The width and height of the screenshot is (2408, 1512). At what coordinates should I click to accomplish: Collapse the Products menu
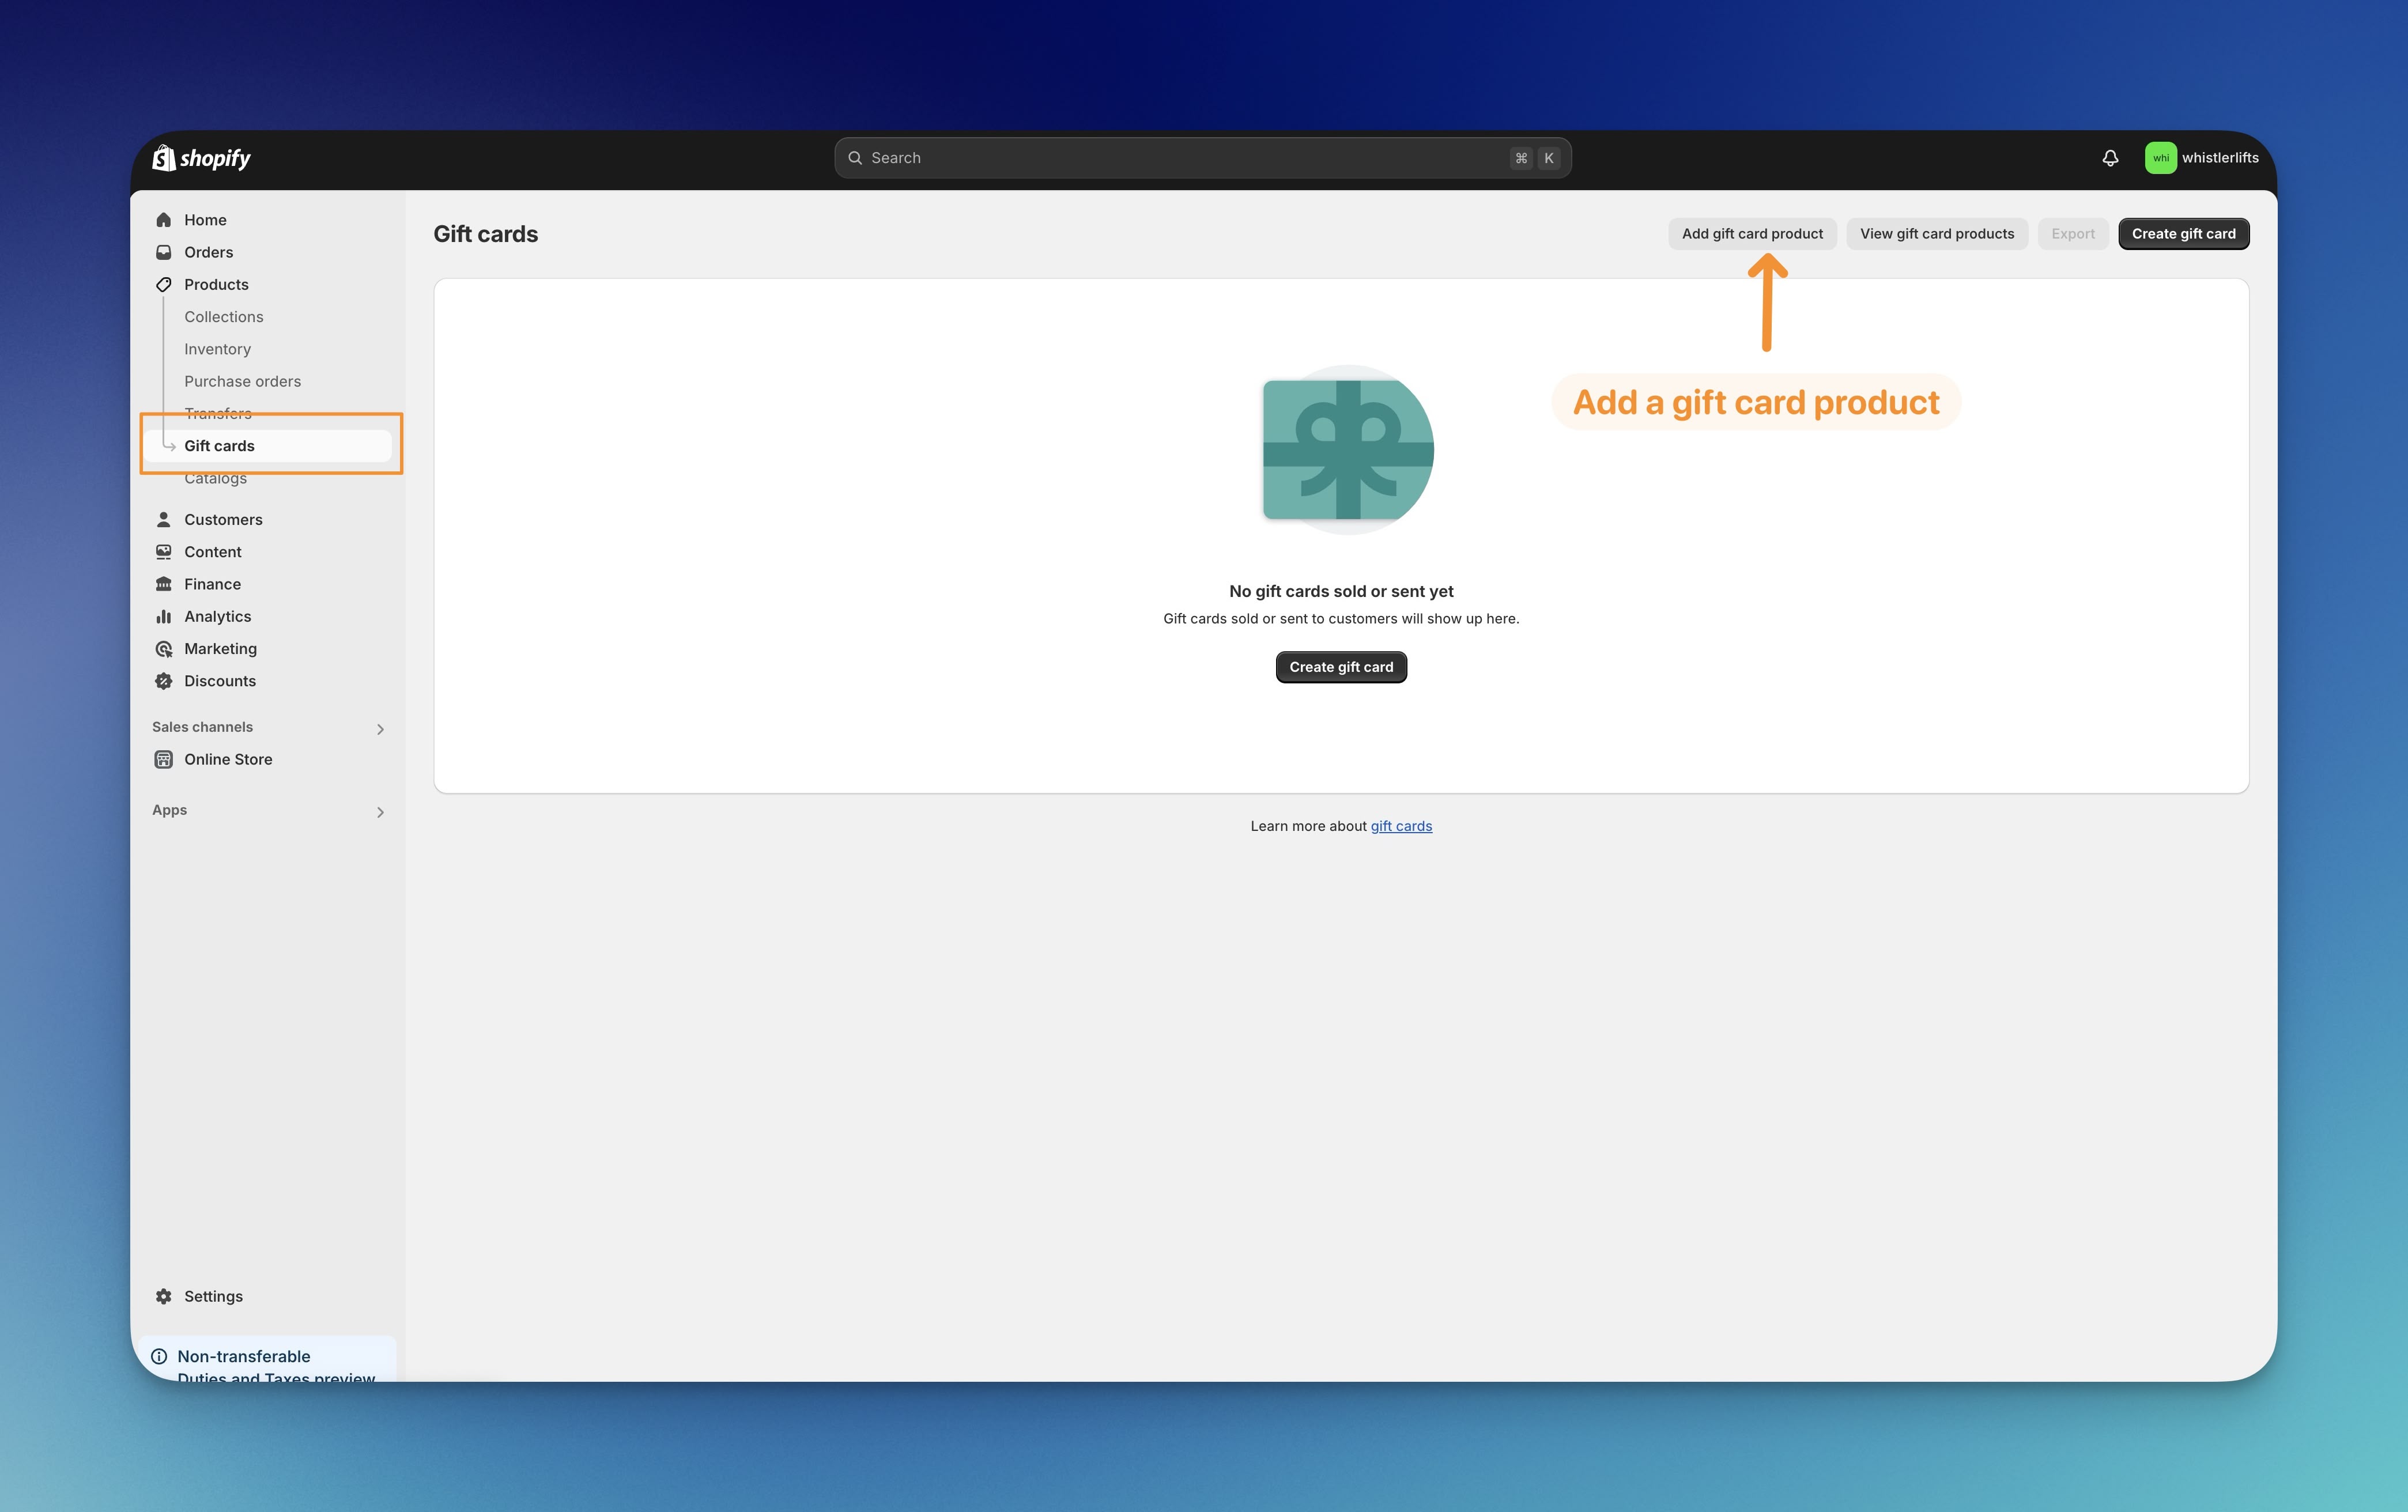point(216,285)
